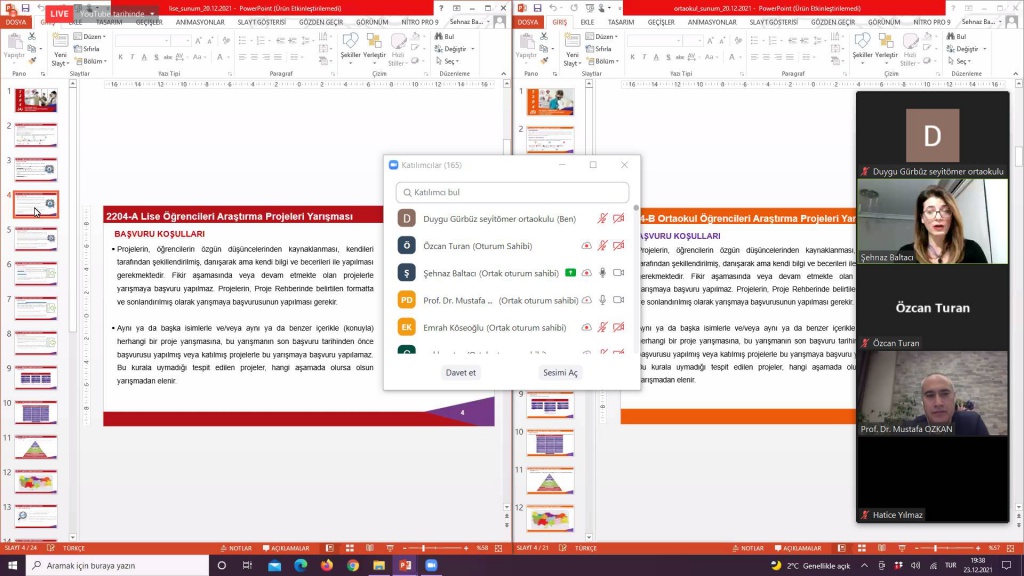1024x576 pixels.
Task: Expand the Bölüm section dropdown in left ribbon
Action: tap(93, 61)
